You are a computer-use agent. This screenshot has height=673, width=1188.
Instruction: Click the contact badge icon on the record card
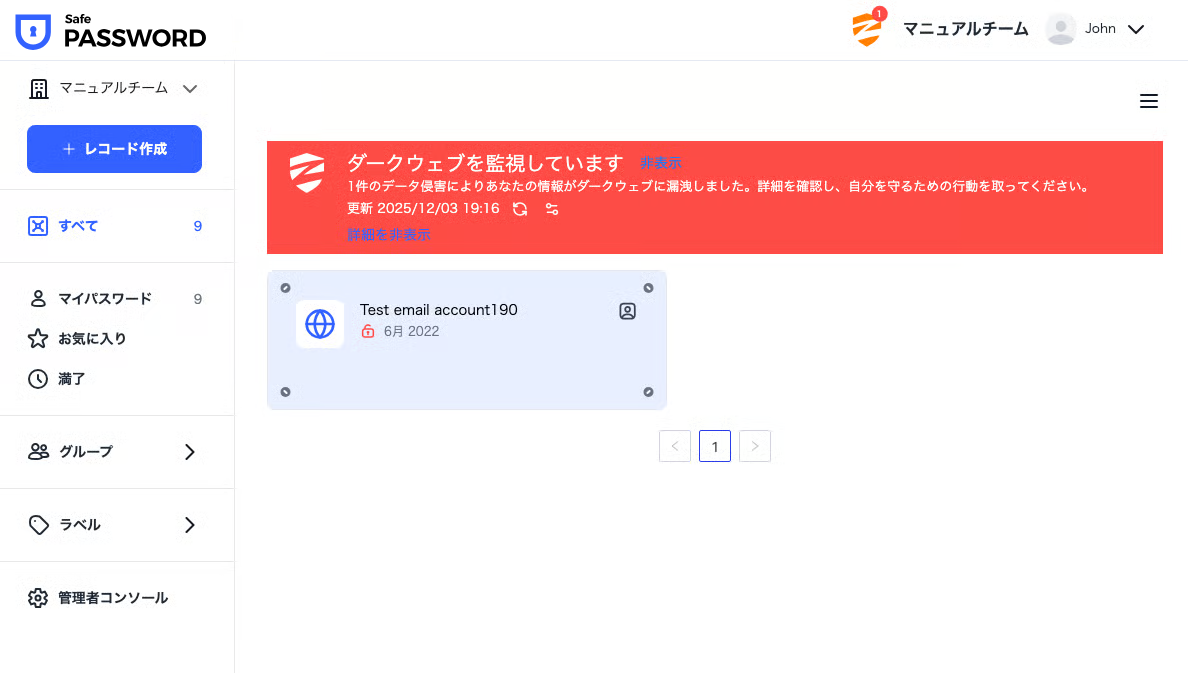(627, 311)
